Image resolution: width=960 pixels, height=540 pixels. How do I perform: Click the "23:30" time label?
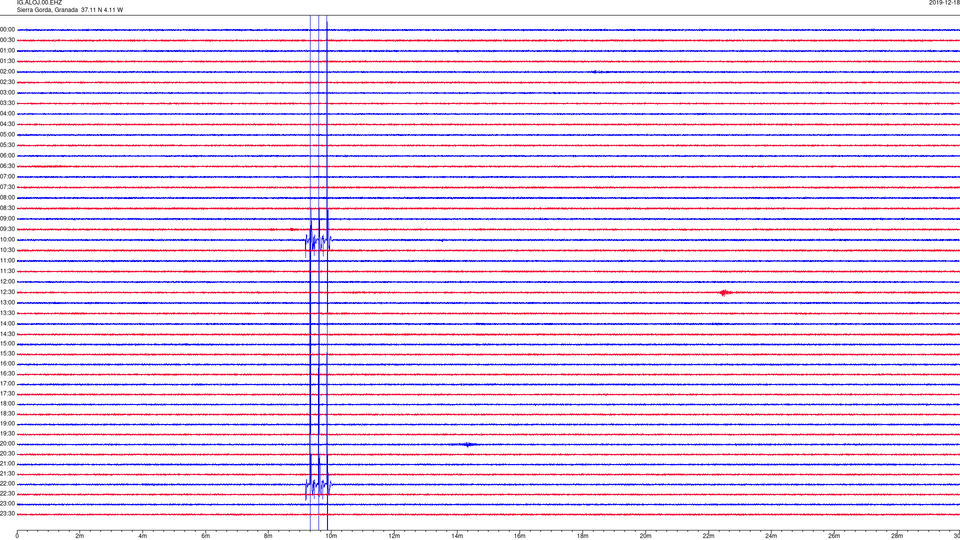tap(7, 514)
